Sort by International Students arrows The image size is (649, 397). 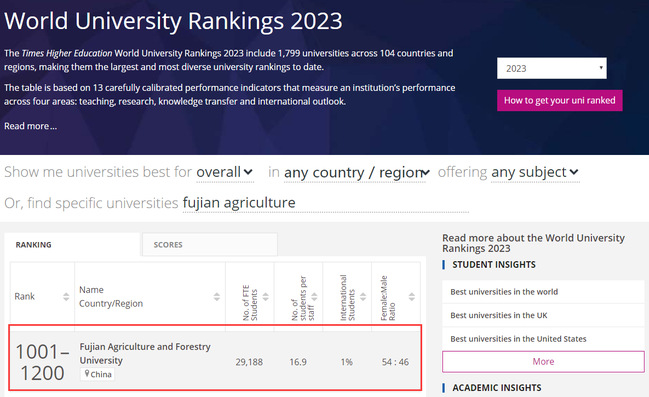(363, 296)
